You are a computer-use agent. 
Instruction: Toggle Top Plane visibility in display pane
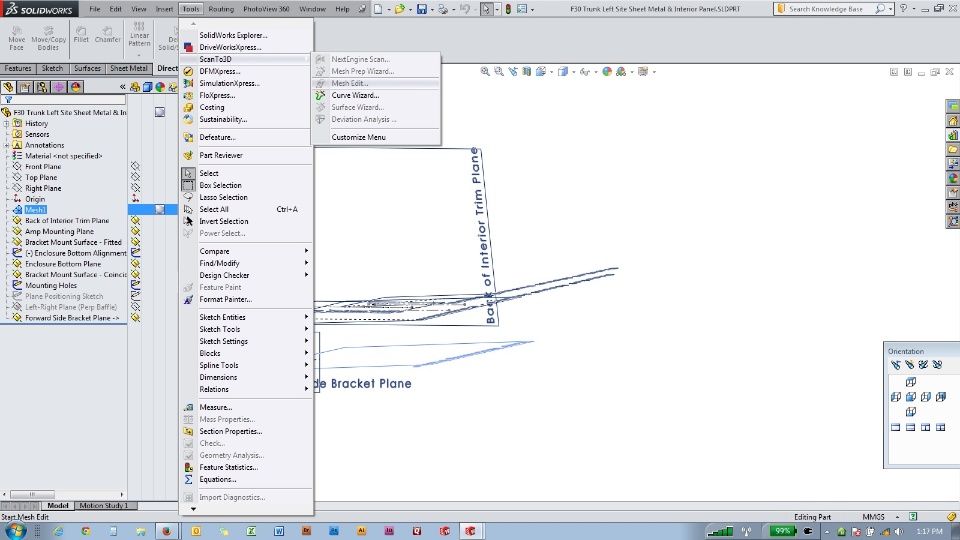(135, 178)
